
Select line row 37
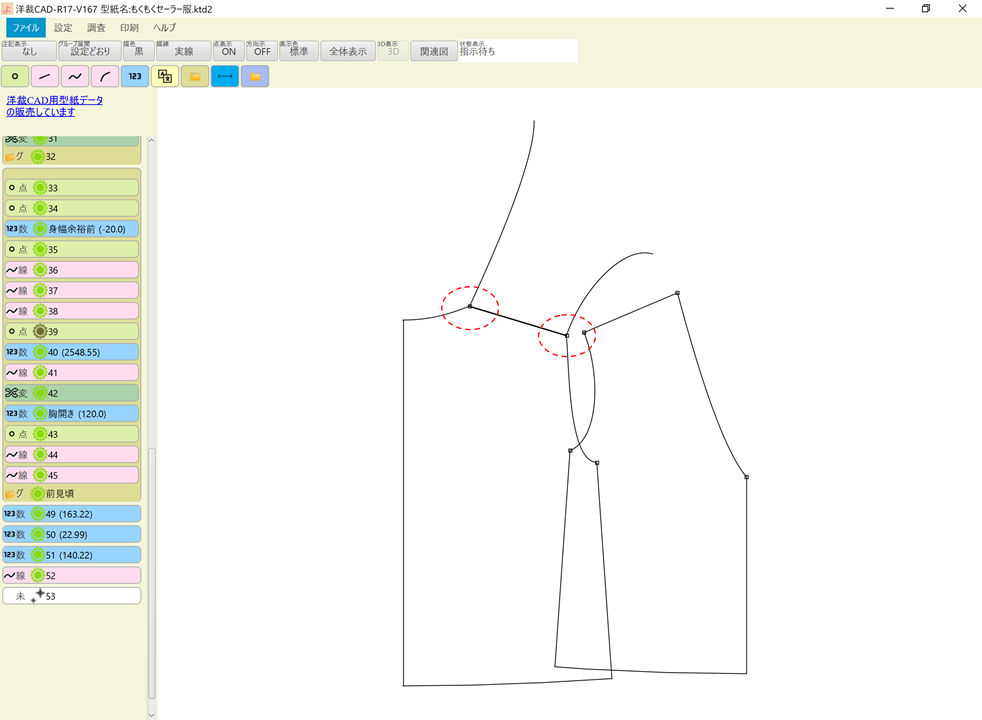click(71, 291)
